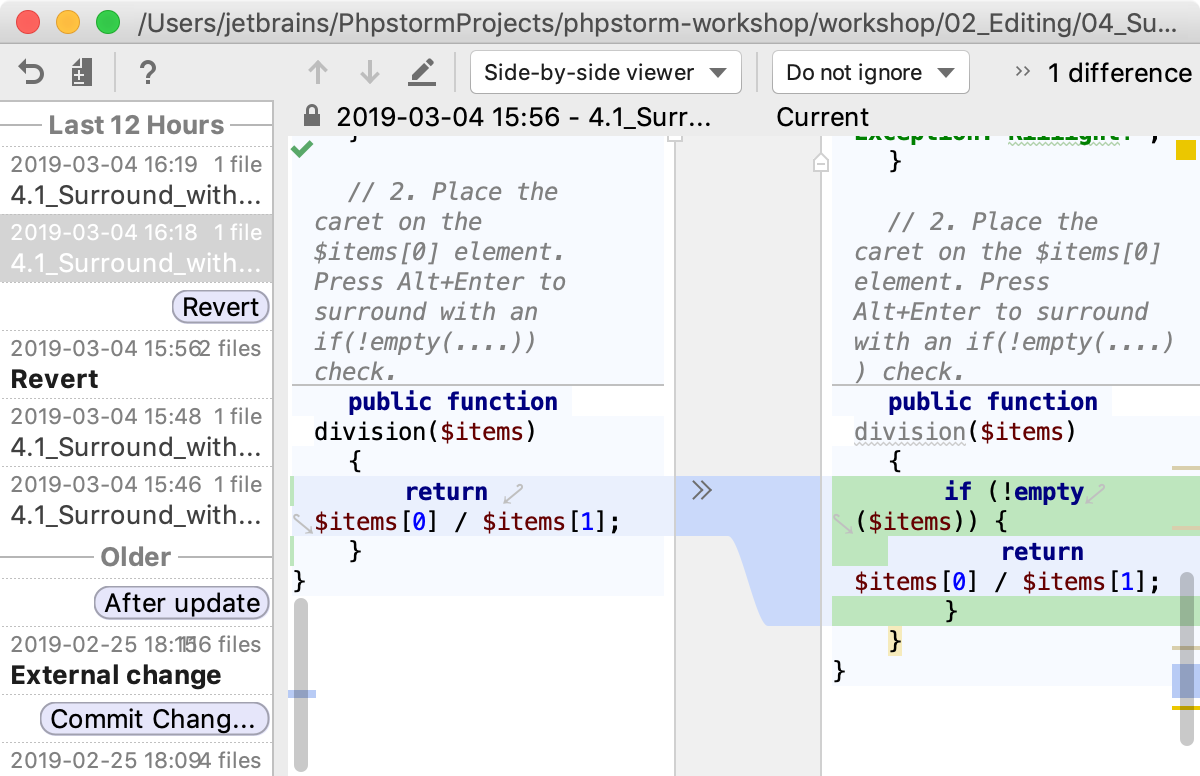Click the After update label tag

tap(181, 603)
